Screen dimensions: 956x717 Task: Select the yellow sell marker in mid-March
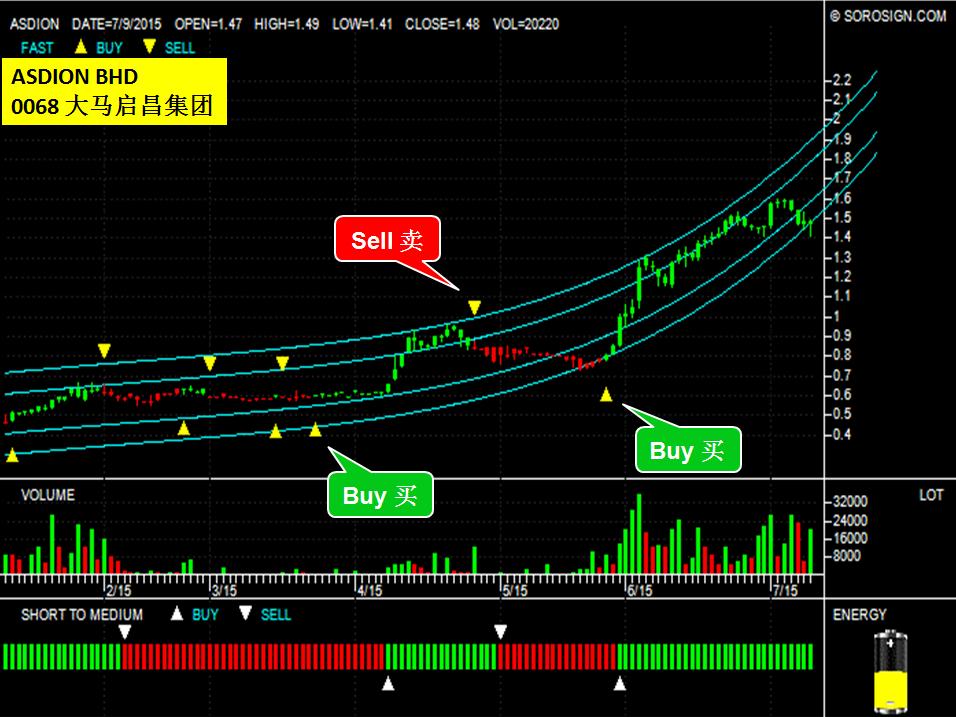click(x=282, y=363)
